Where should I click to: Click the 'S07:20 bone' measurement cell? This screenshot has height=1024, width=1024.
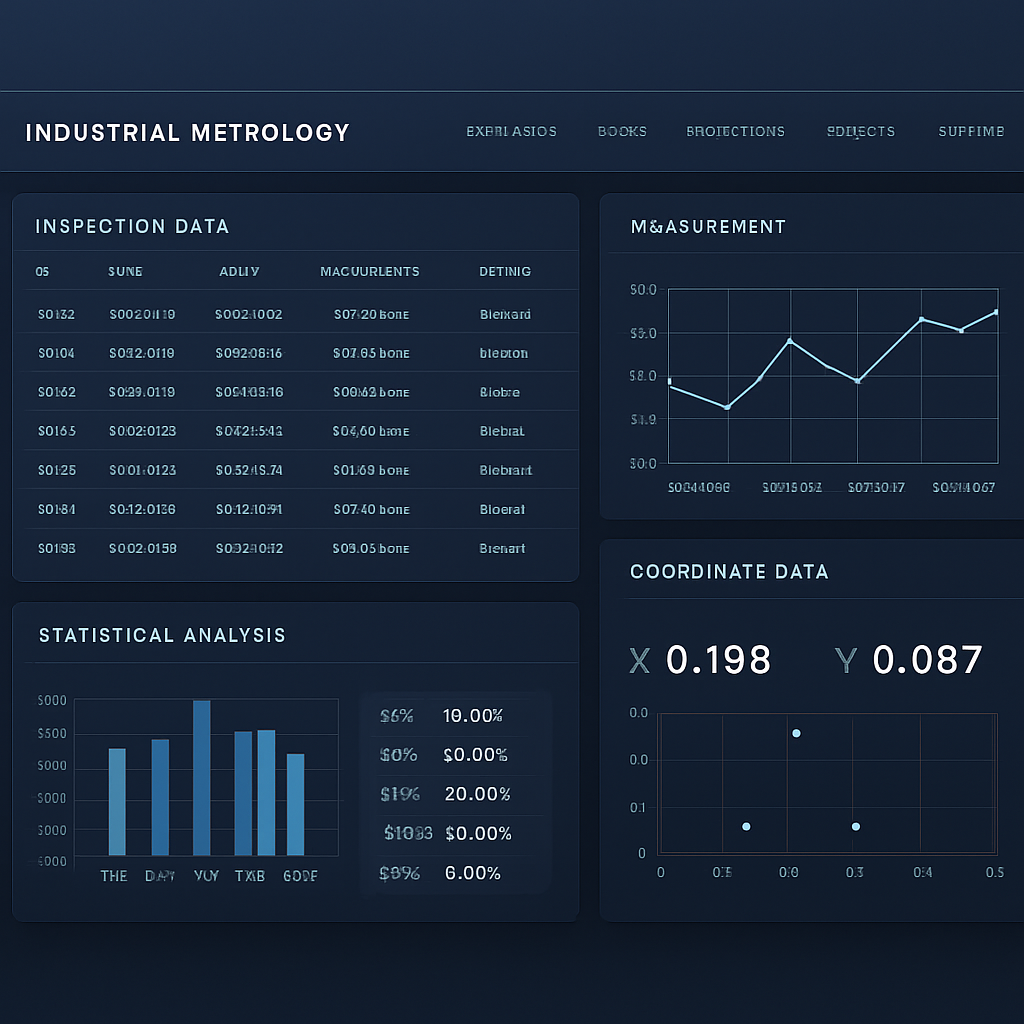tap(372, 314)
